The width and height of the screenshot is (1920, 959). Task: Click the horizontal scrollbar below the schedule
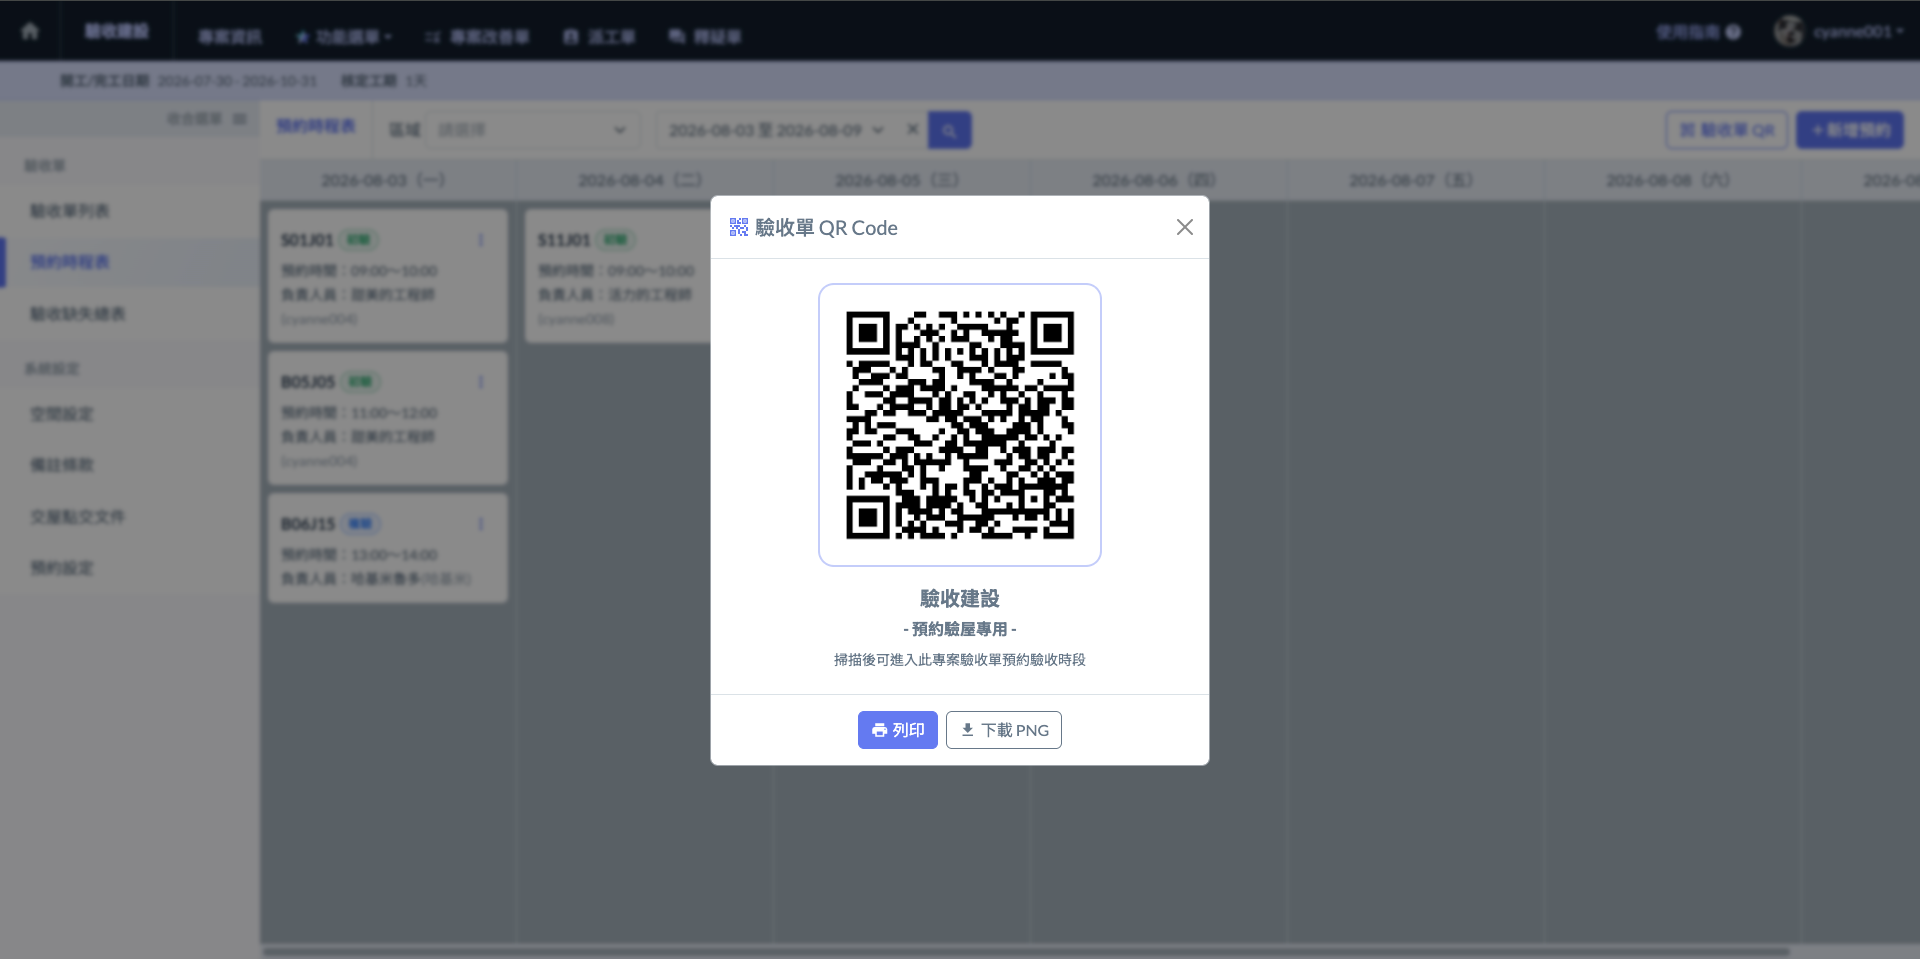pos(1025,951)
